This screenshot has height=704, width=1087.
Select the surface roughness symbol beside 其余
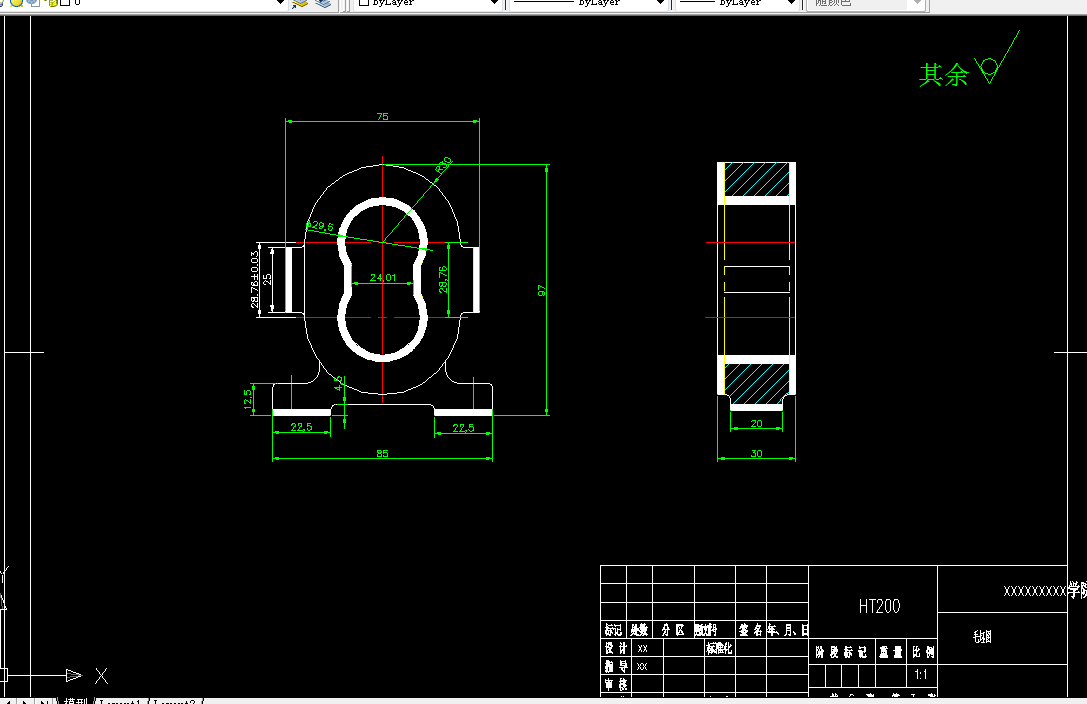[997, 57]
